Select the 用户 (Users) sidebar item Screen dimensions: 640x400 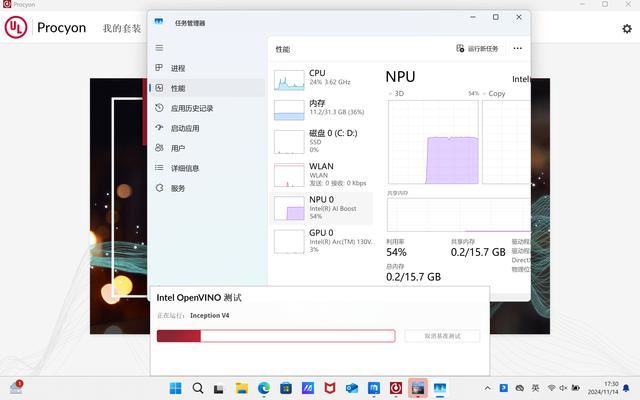pos(178,148)
